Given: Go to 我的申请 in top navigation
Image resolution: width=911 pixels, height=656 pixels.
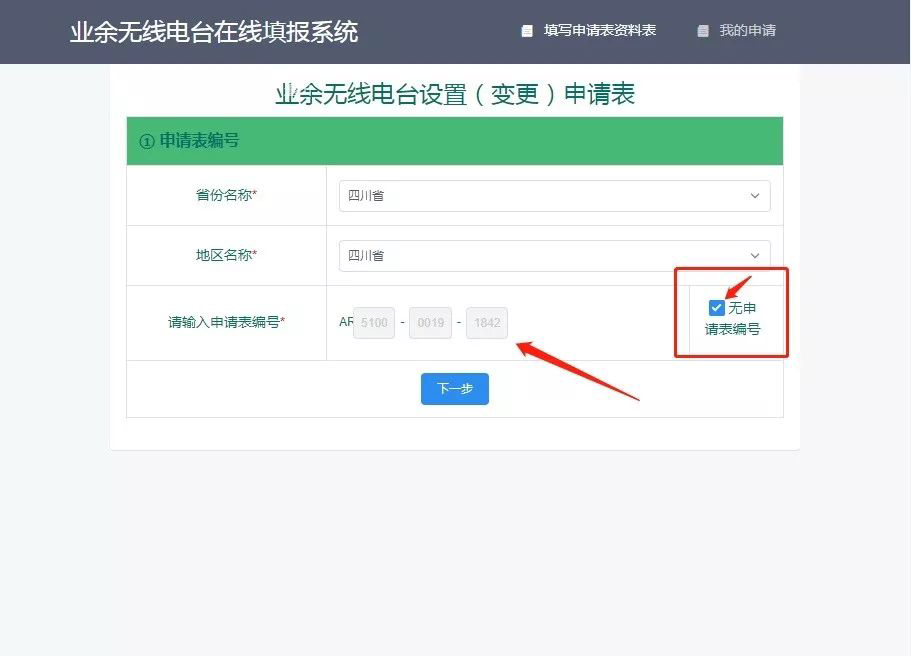Looking at the screenshot, I should [x=747, y=31].
